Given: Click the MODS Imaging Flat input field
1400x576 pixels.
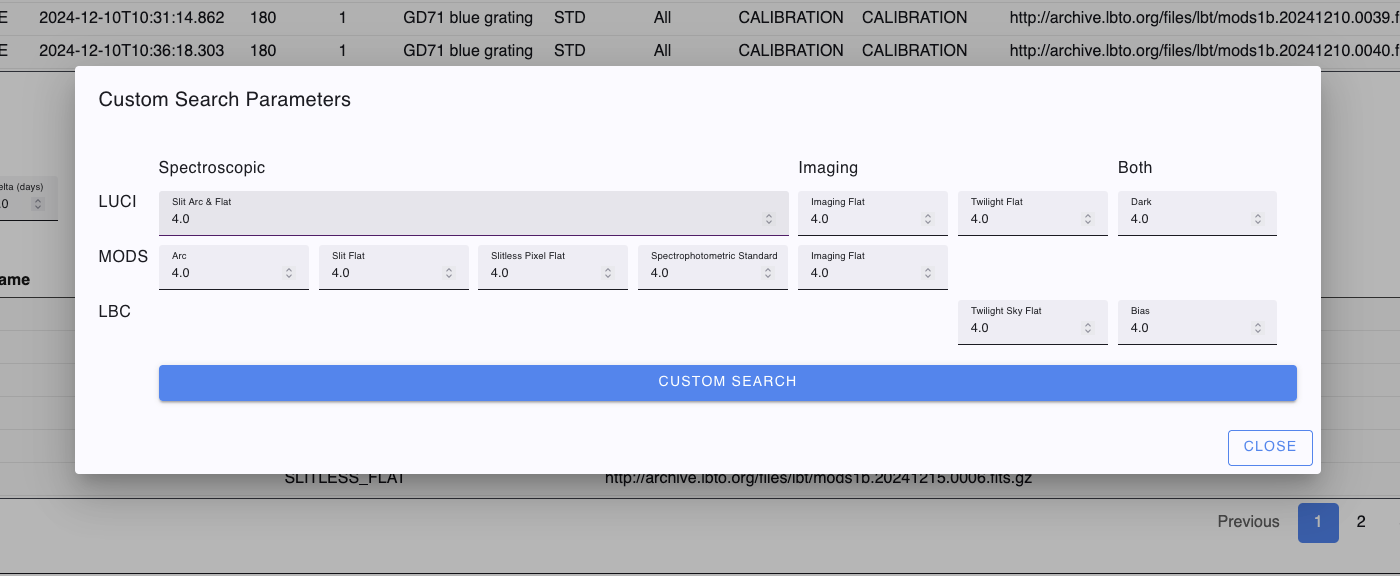Looking at the screenshot, I should (860, 273).
